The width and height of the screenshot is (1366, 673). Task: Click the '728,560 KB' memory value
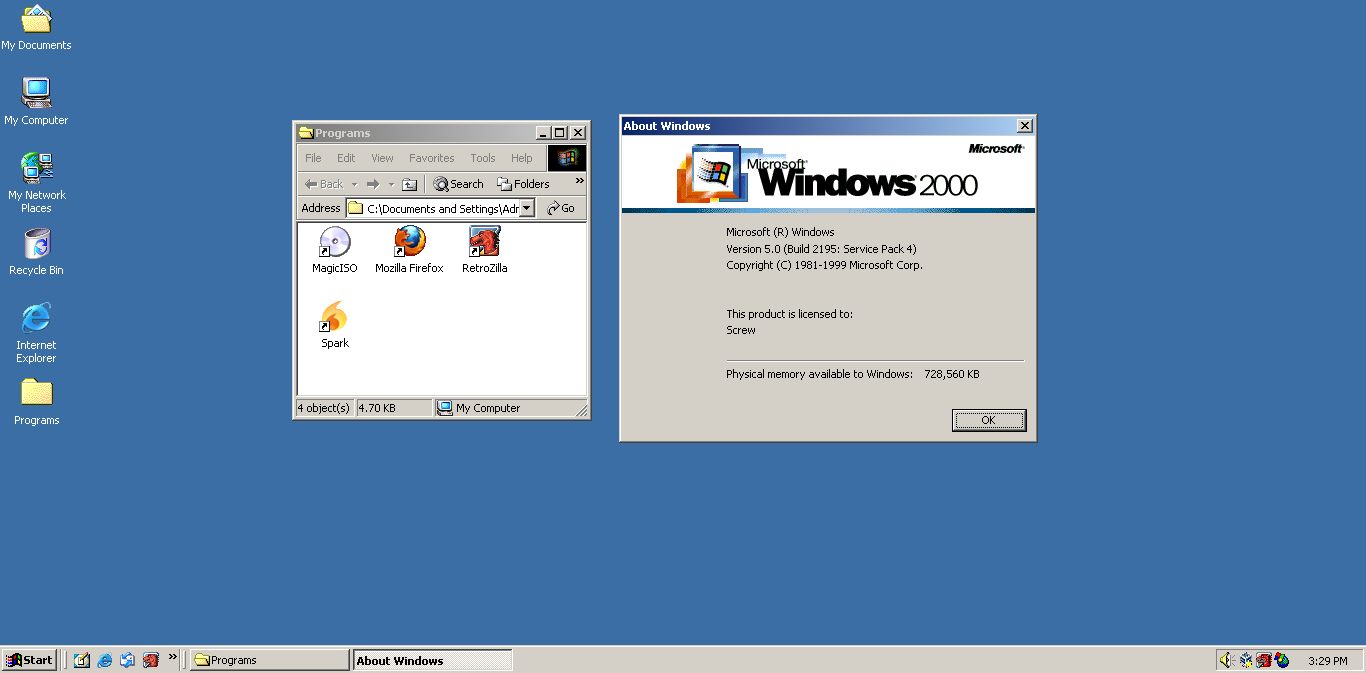click(952, 374)
